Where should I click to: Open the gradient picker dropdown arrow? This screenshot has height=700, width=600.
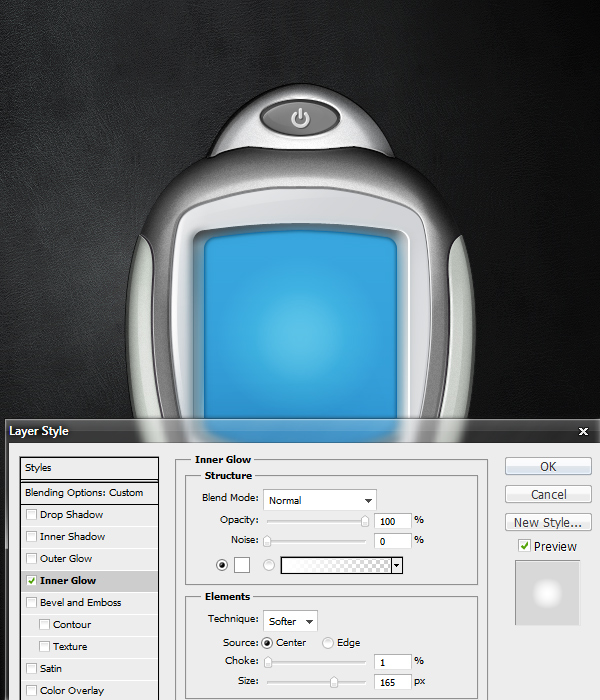coord(397,566)
